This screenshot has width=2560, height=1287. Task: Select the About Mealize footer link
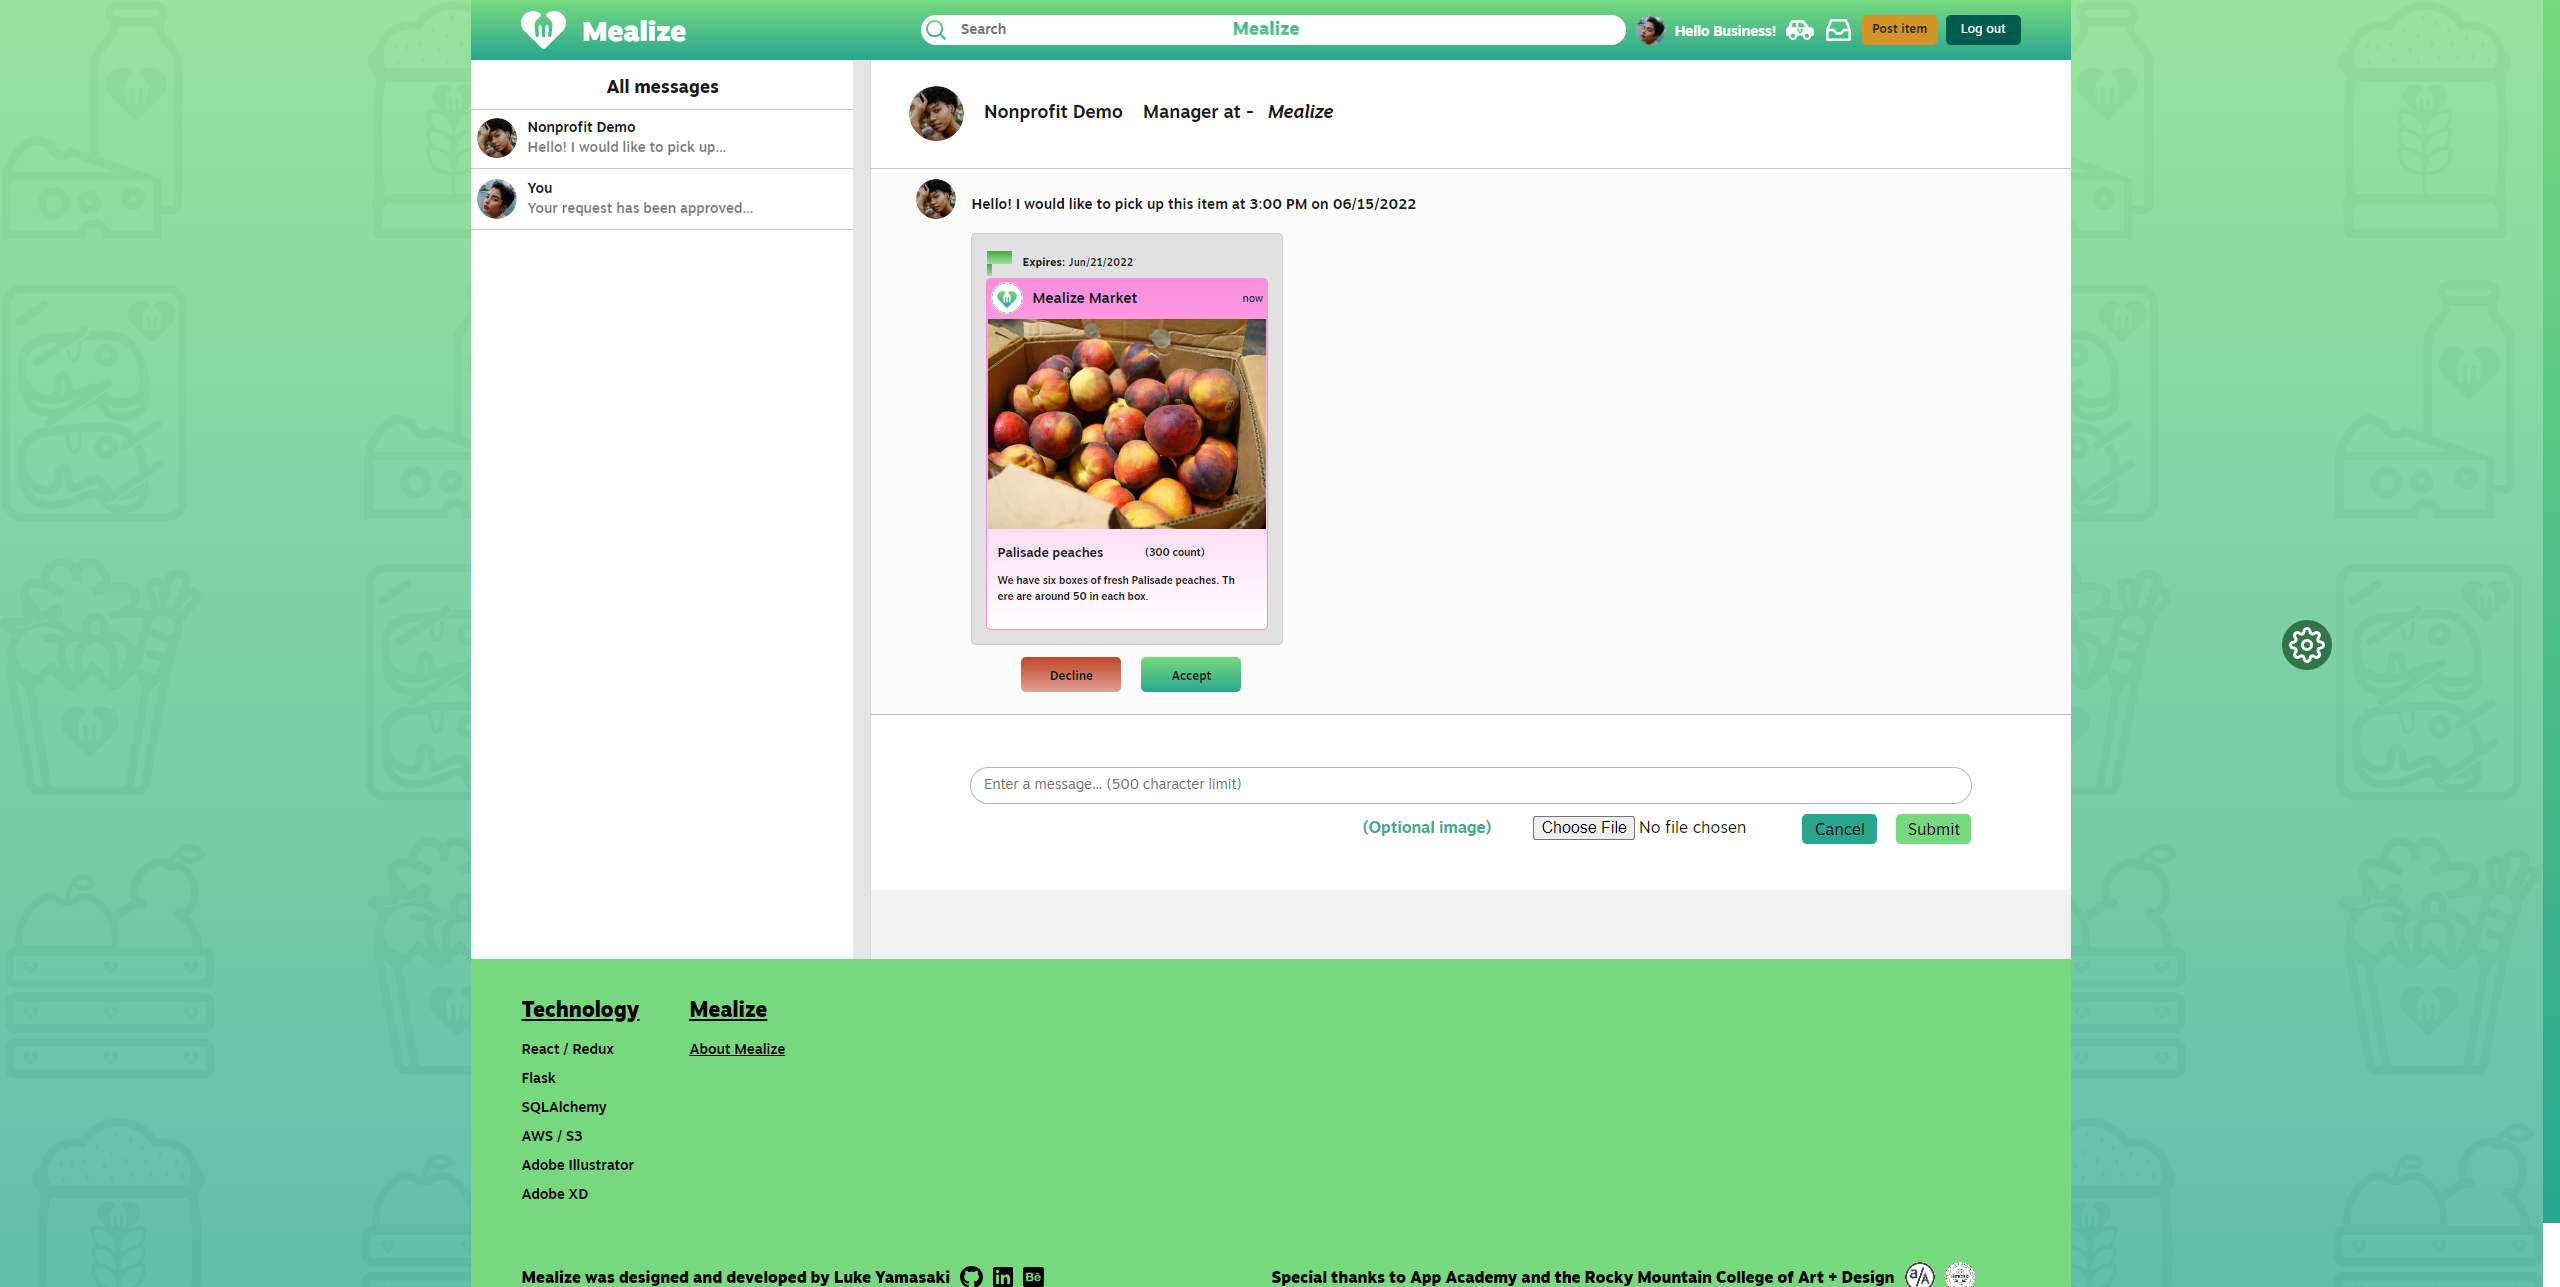pos(735,1049)
